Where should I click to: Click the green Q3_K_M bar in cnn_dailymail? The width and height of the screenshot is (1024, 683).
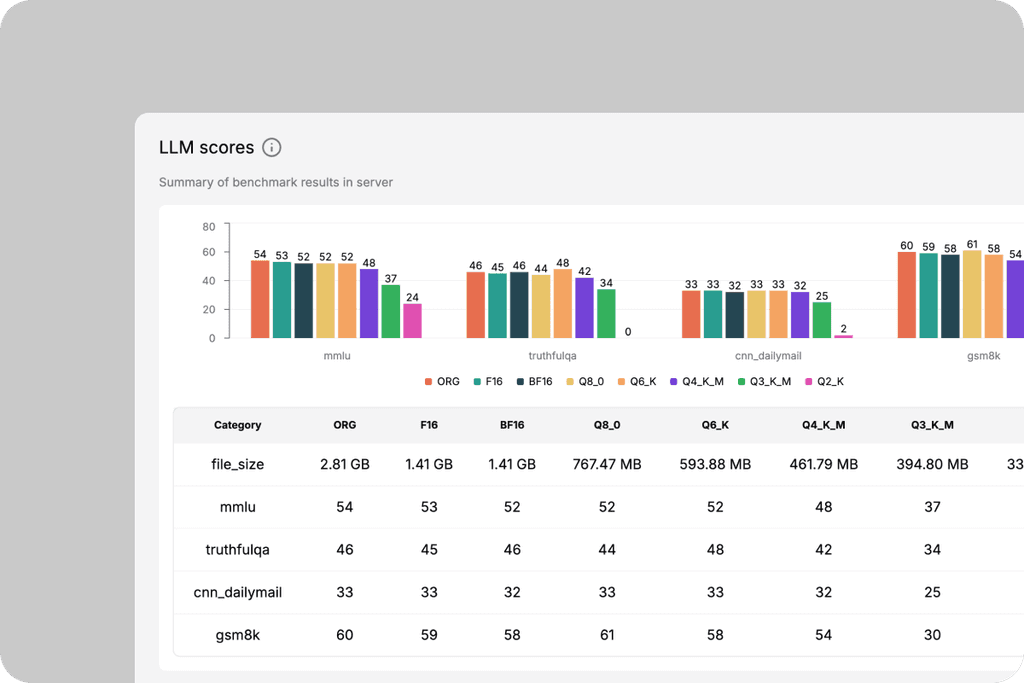822,320
